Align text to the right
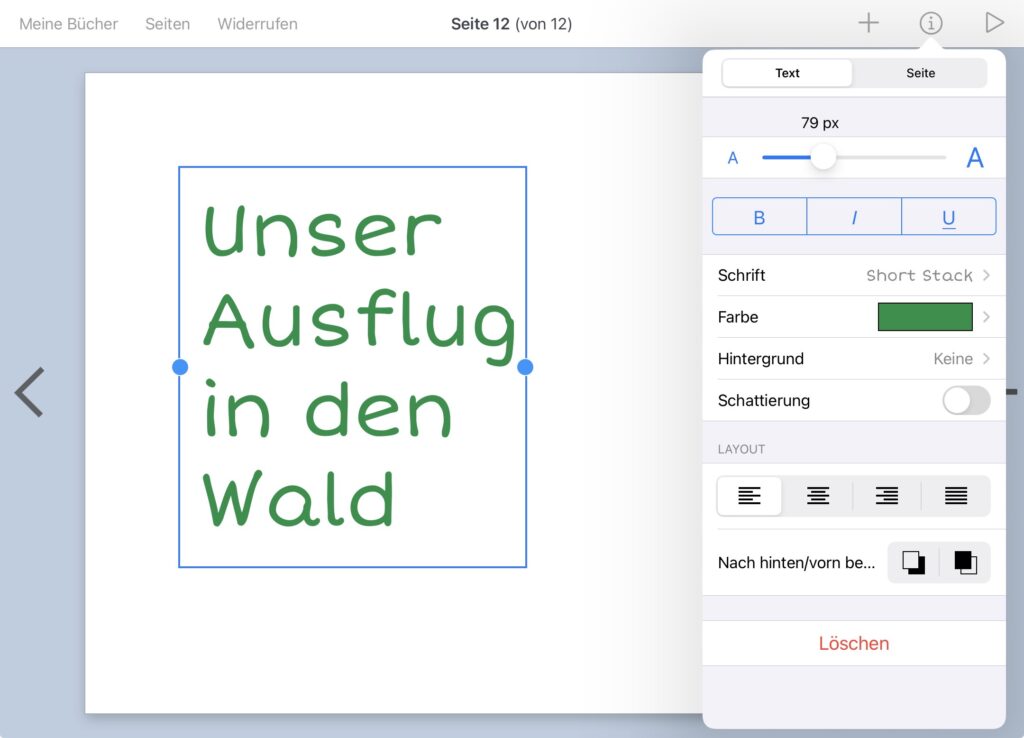This screenshot has width=1024, height=738. (887, 496)
